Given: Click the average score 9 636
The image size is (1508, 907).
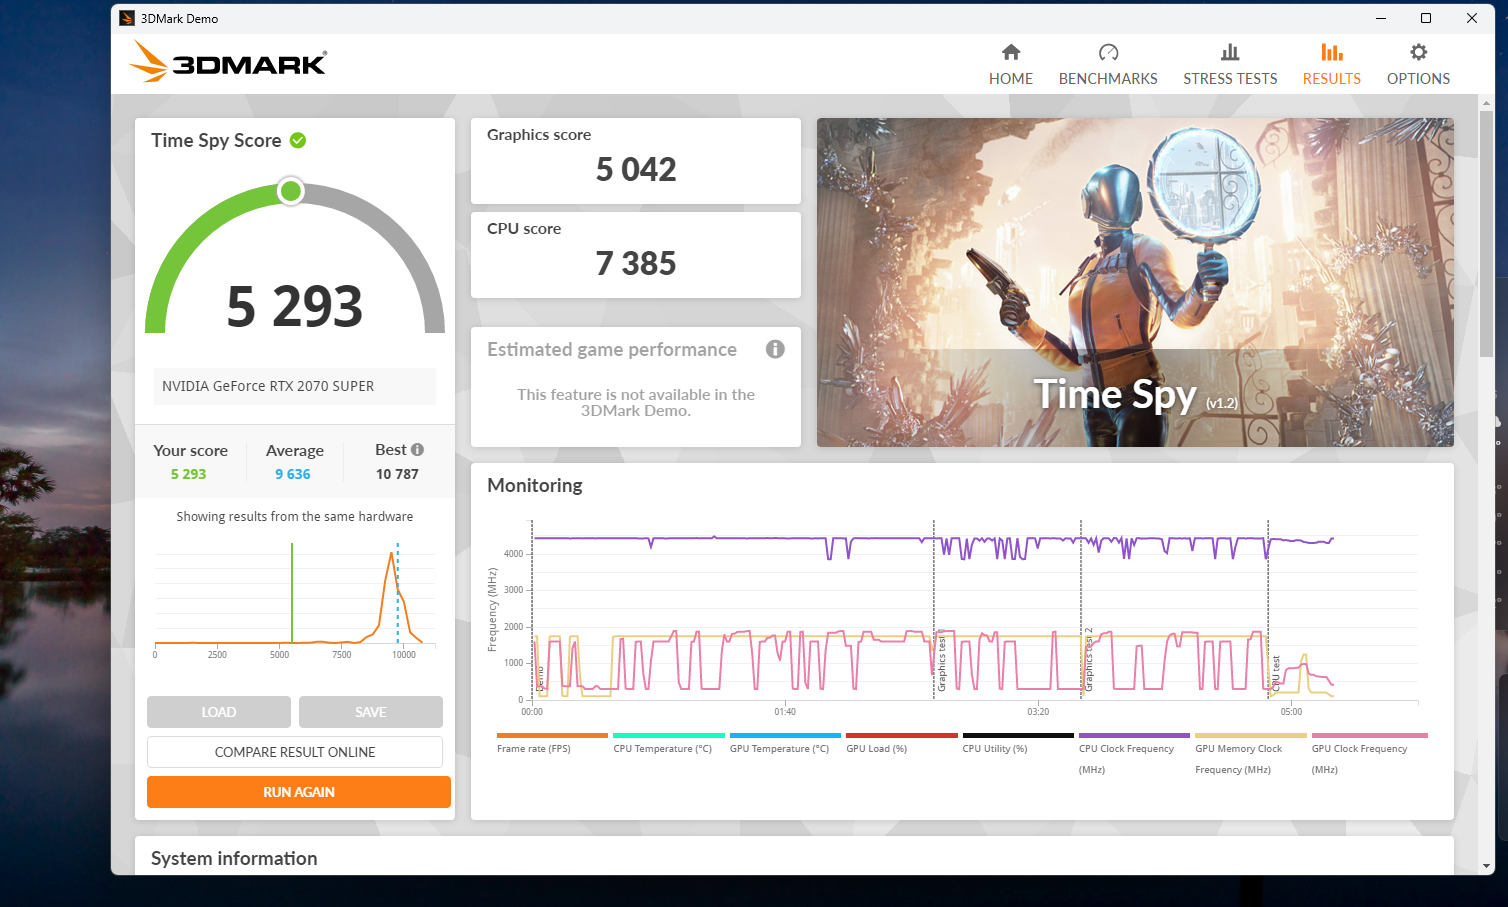Looking at the screenshot, I should click(x=293, y=474).
